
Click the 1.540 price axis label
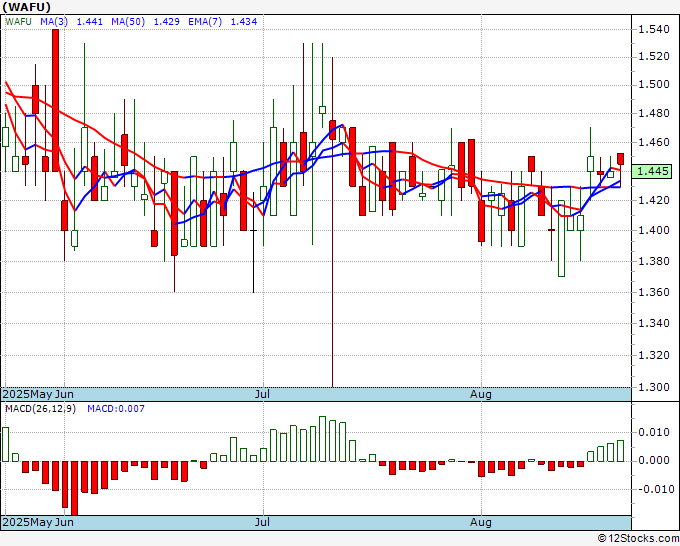coord(654,29)
